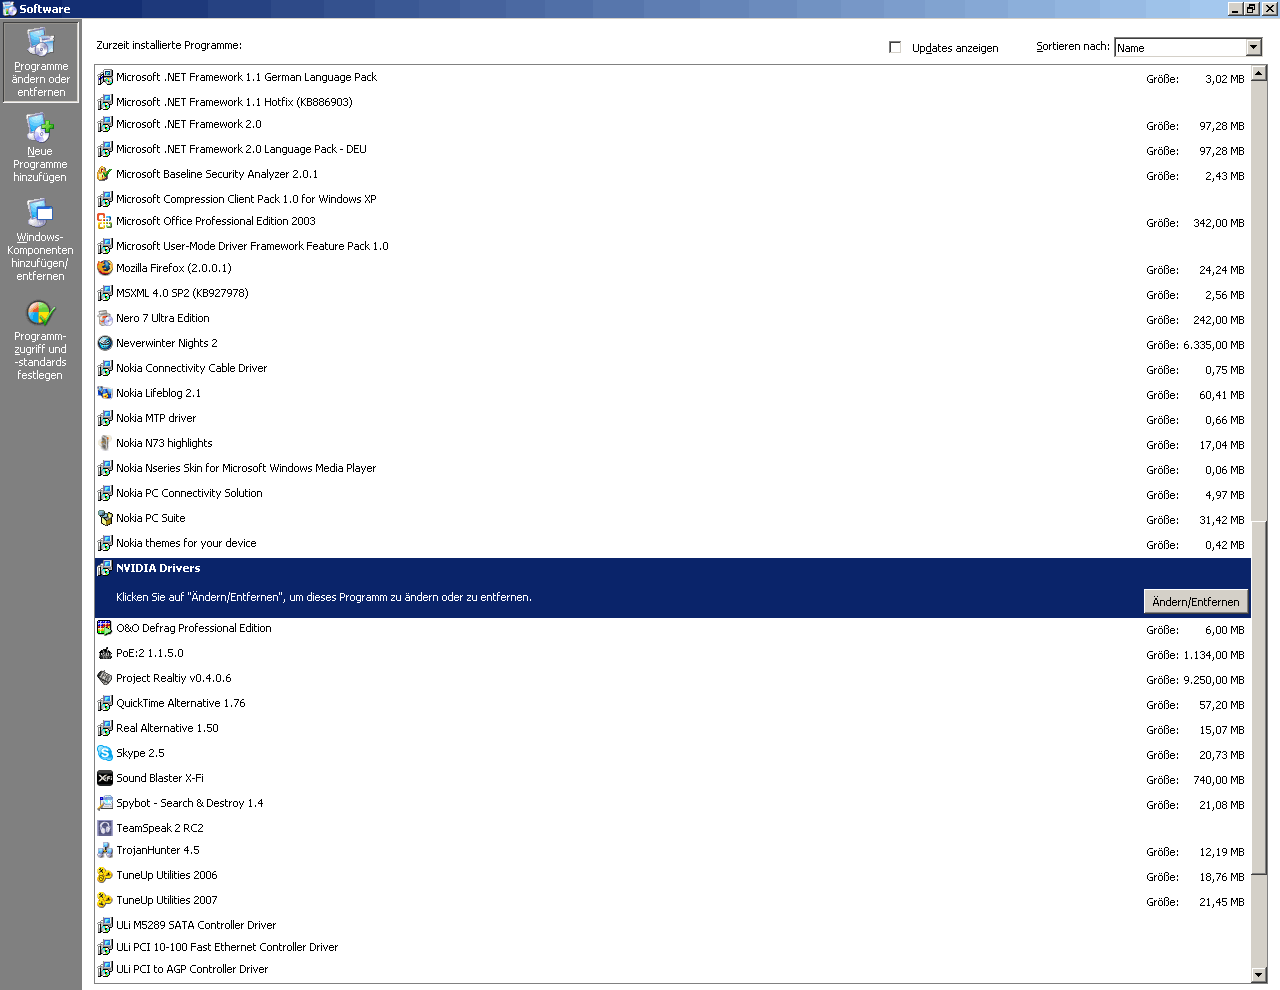The width and height of the screenshot is (1280, 990).
Task: Click the O&O Defrag Professional icon
Action: pyautogui.click(x=105, y=628)
